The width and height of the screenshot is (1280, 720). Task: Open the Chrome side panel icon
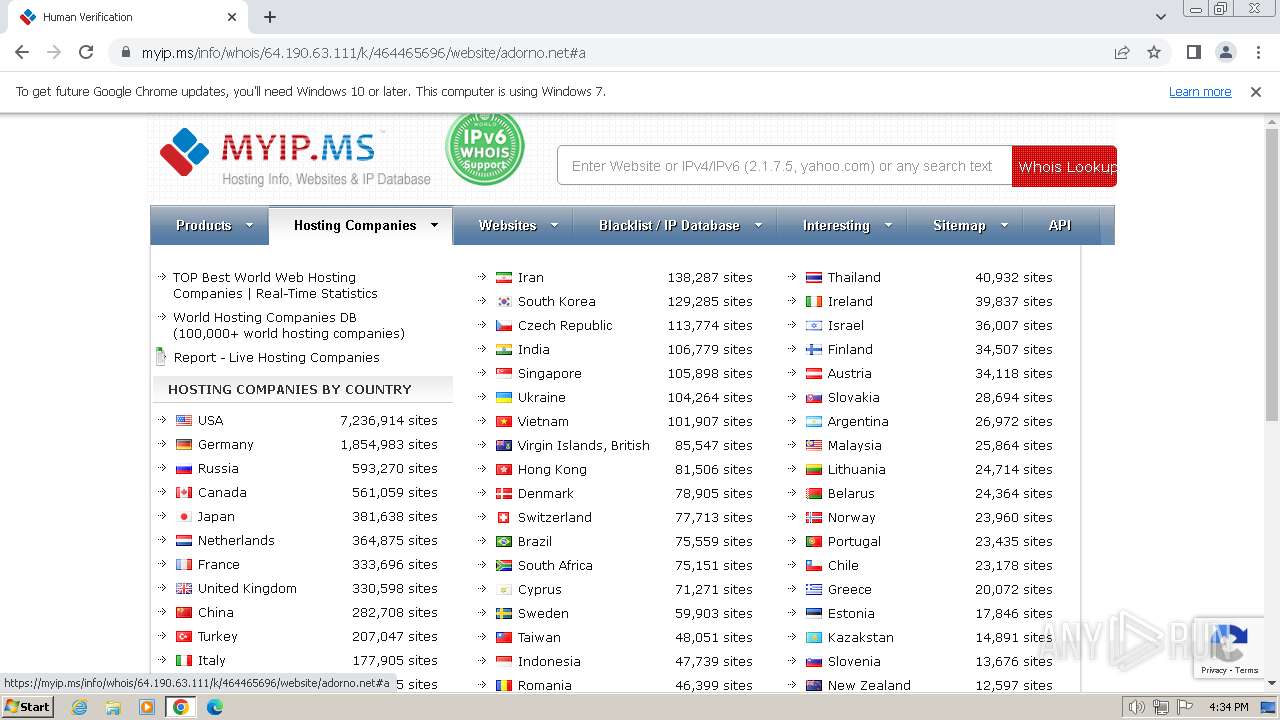tap(1193, 52)
